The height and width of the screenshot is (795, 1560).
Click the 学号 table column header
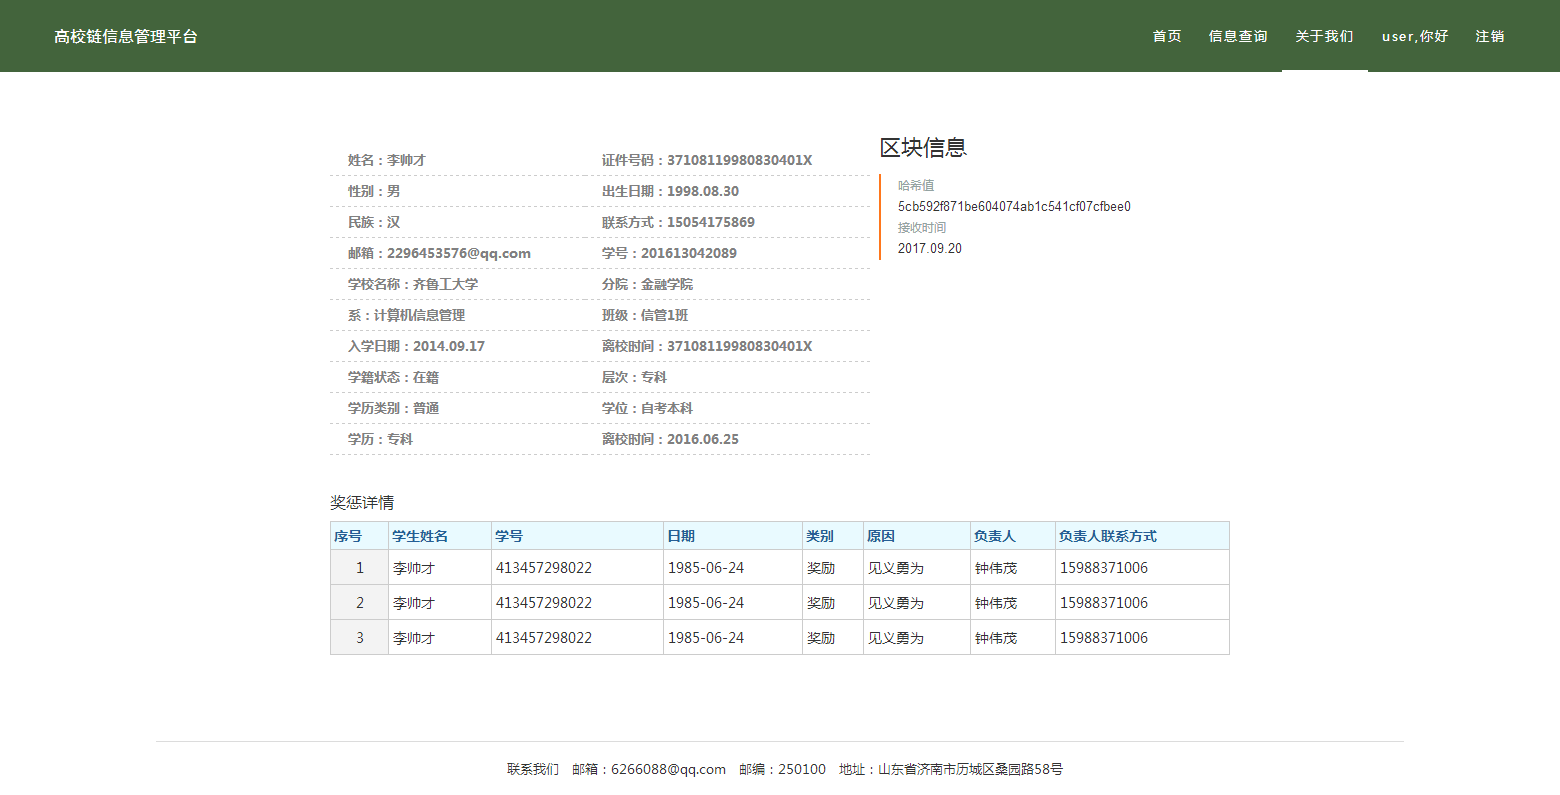[x=509, y=536]
